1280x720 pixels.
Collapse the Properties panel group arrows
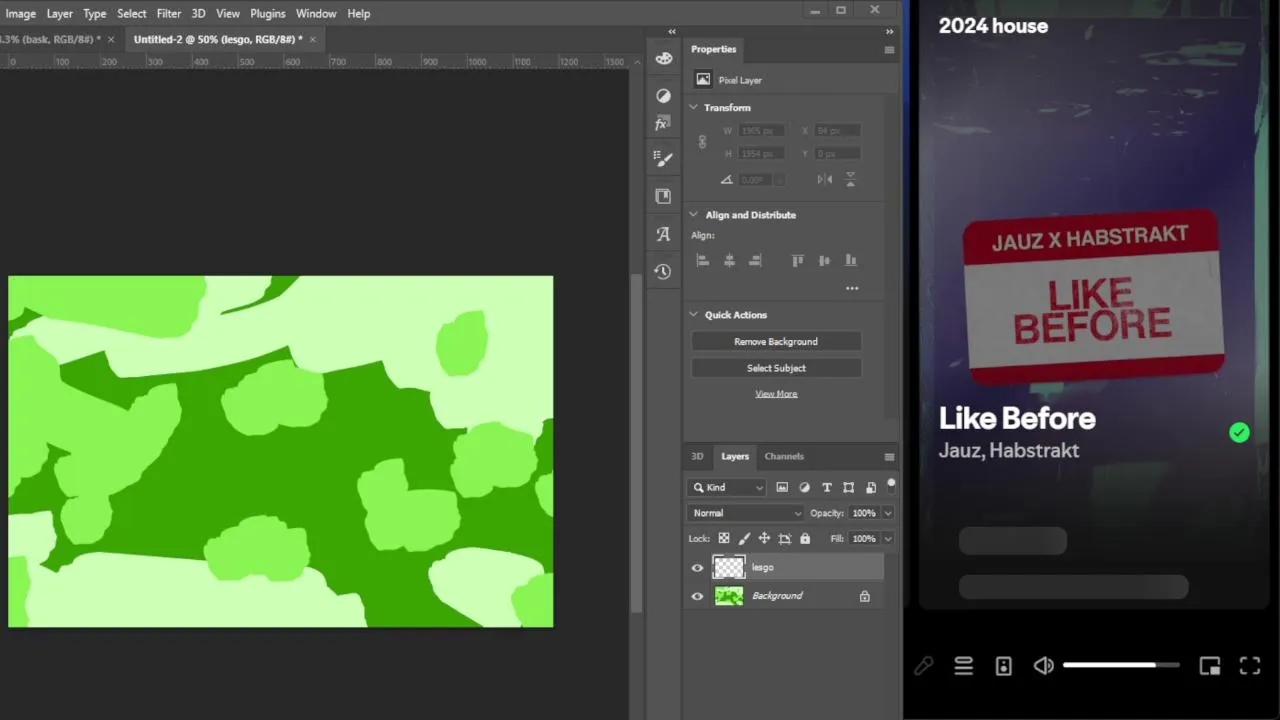(x=889, y=32)
